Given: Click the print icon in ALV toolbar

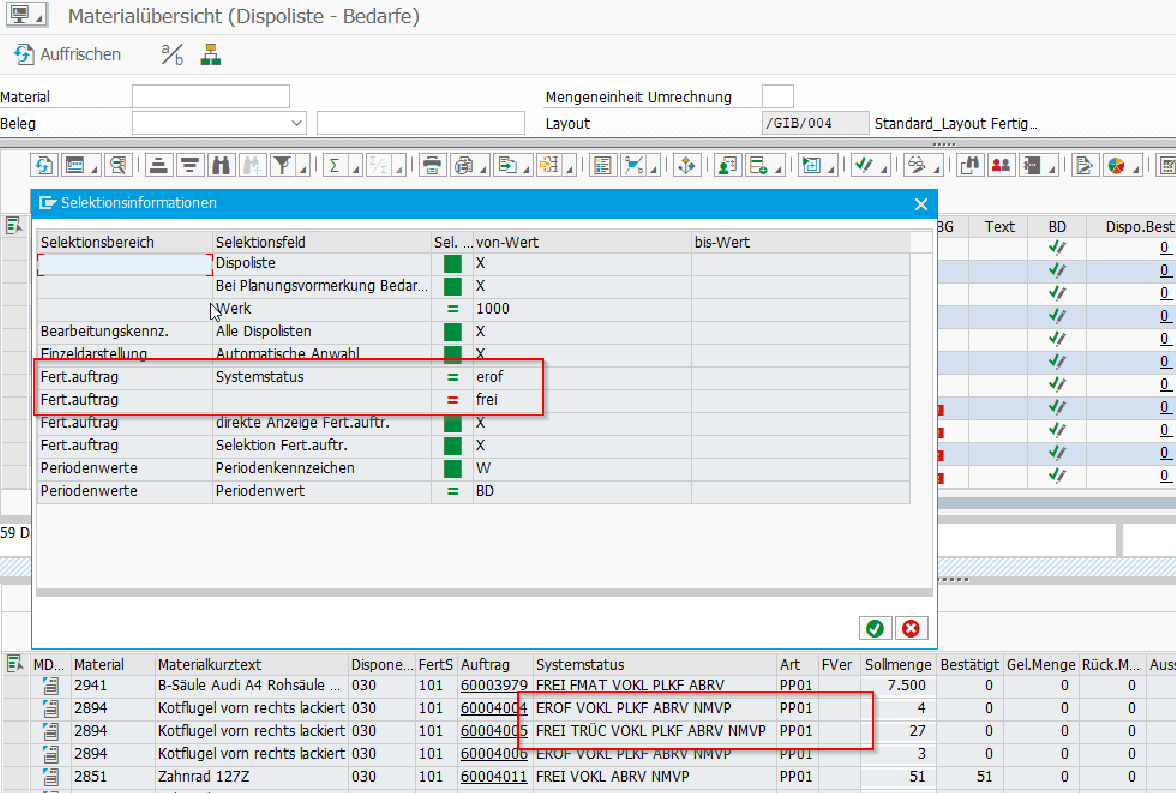Looking at the screenshot, I should [x=431, y=165].
